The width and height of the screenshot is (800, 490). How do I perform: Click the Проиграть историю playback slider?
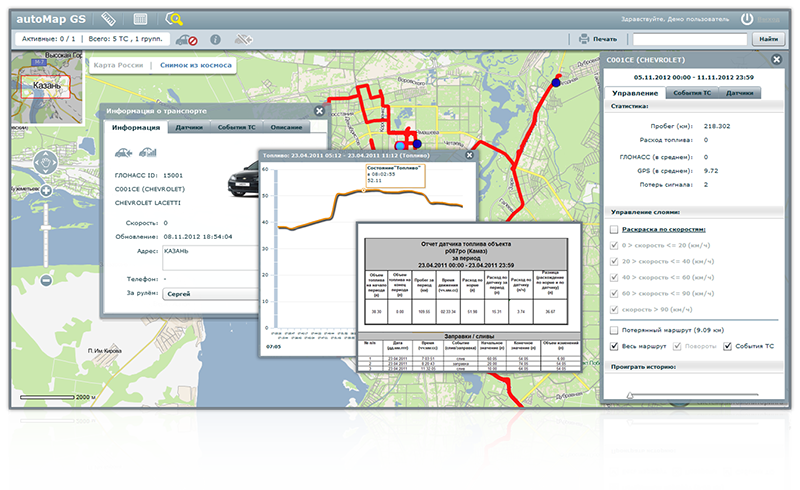coord(690,395)
